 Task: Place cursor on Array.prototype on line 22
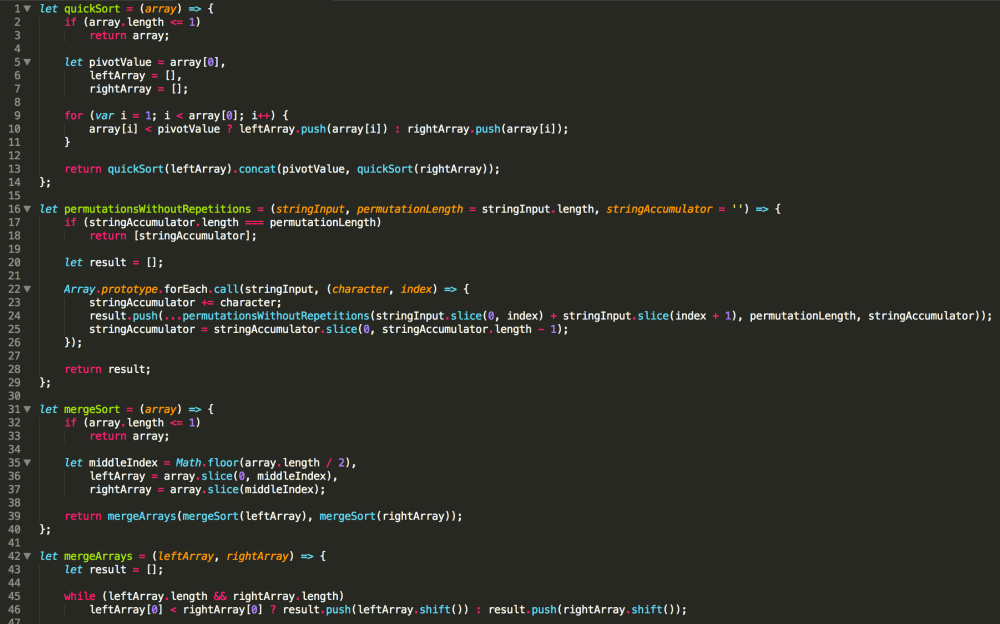(x=111, y=289)
